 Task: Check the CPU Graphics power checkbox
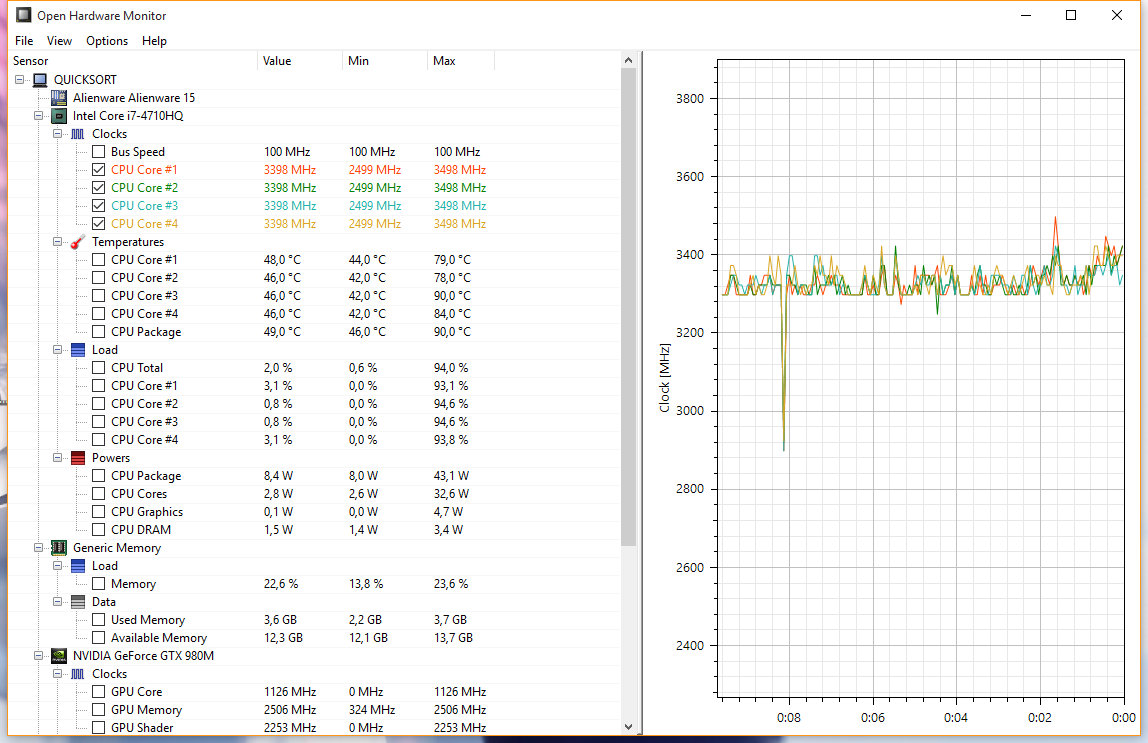[99, 512]
